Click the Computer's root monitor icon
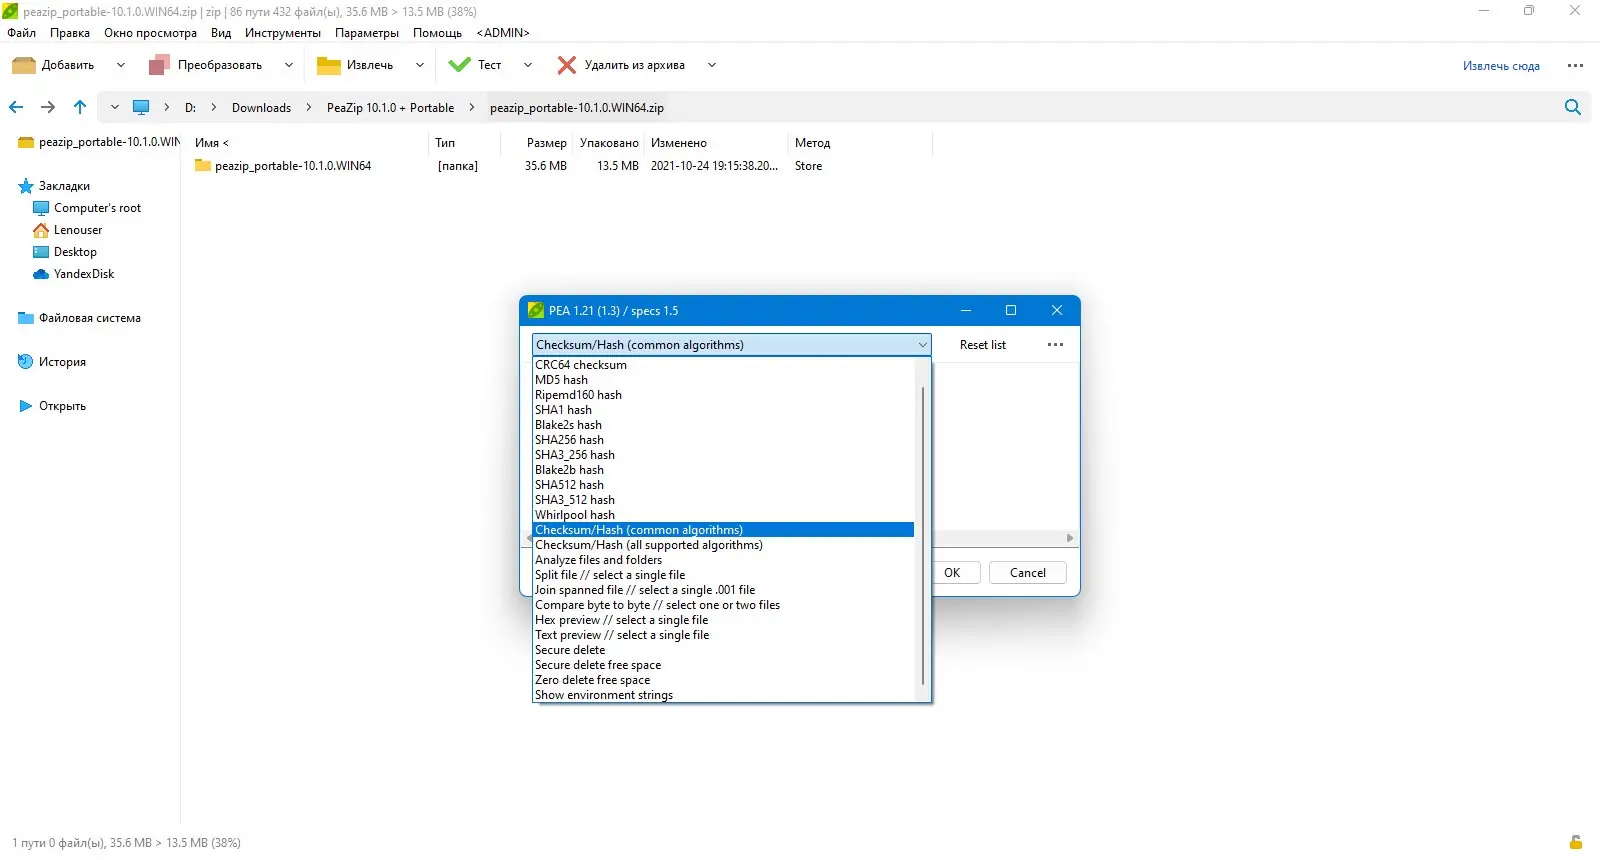Viewport: 1600px width, 860px height. [41, 208]
